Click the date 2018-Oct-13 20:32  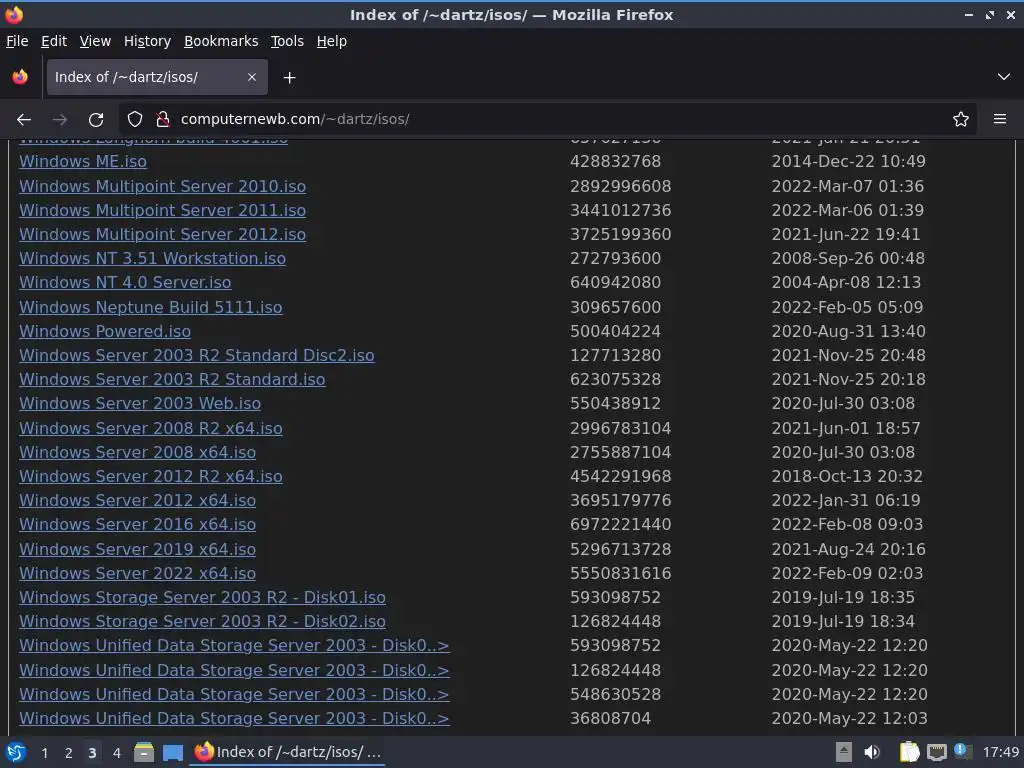(847, 477)
